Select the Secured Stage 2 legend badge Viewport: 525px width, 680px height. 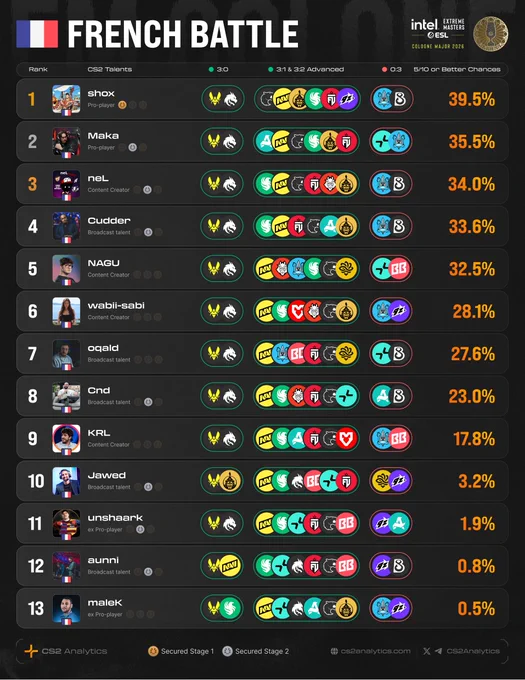[x=228, y=651]
